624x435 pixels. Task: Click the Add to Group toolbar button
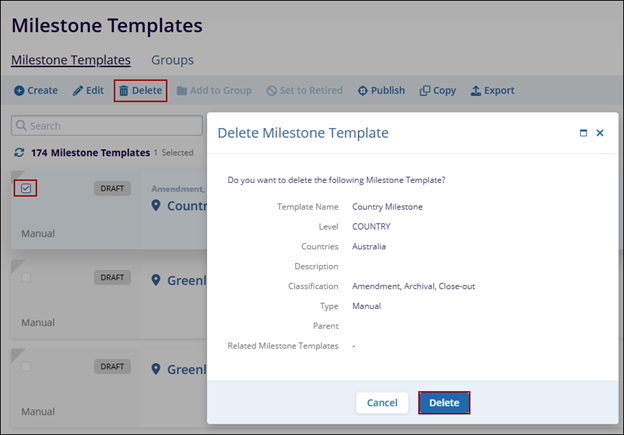(x=214, y=91)
